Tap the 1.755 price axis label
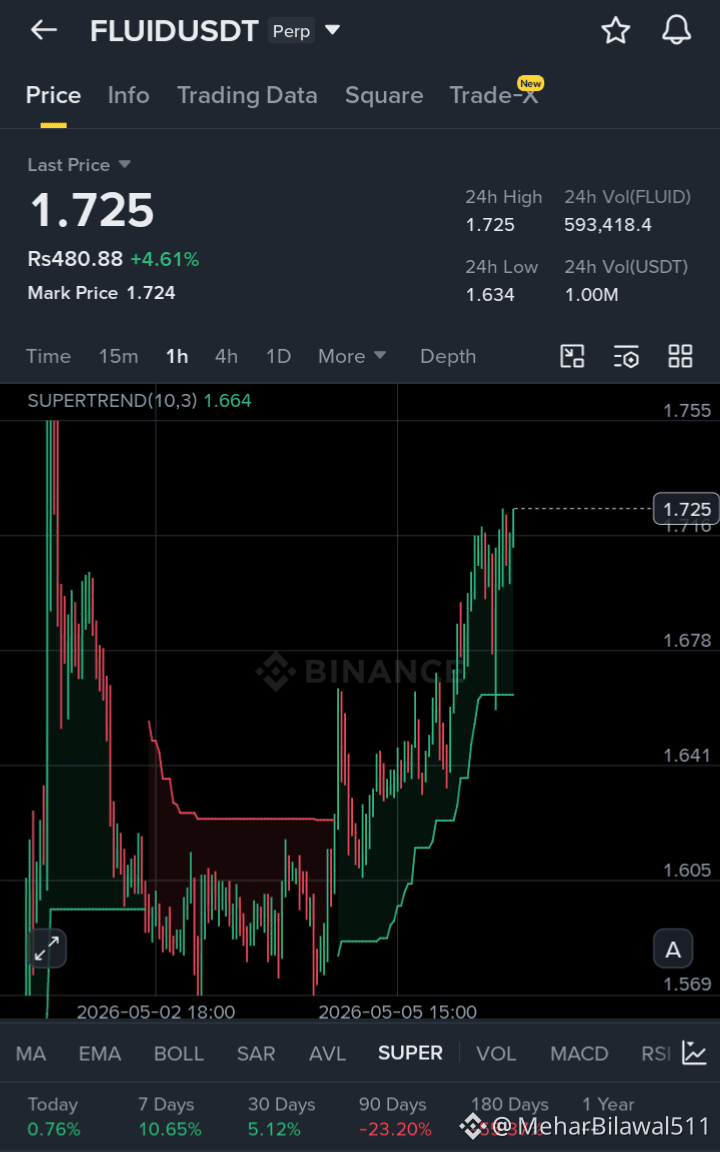Viewport: 720px width, 1152px height. tap(688, 411)
